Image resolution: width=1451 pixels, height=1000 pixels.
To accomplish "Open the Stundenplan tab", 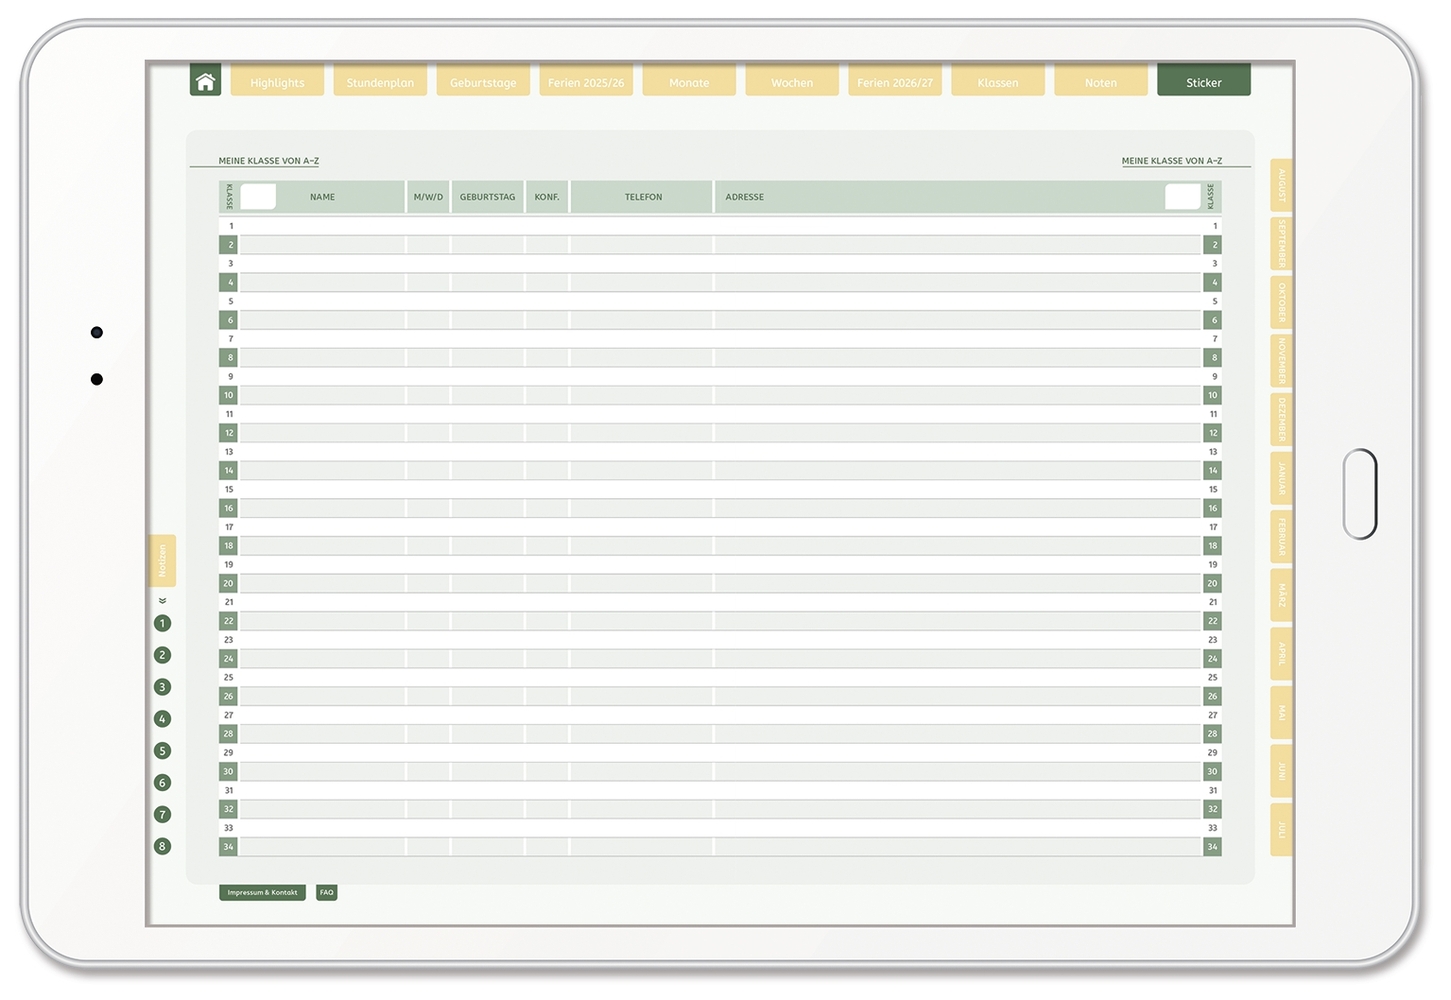I will tap(380, 82).
